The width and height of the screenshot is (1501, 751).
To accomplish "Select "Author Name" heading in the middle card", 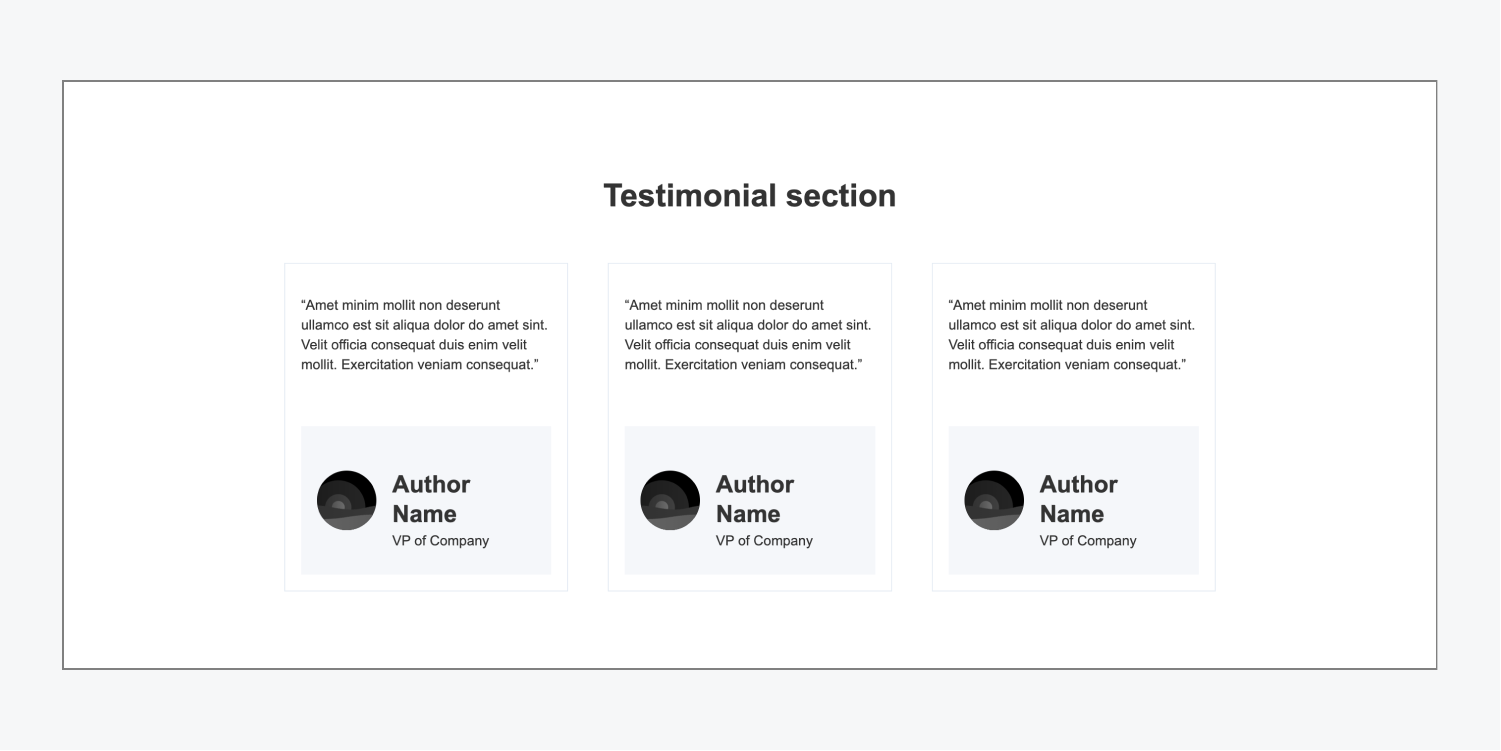I will (x=755, y=499).
